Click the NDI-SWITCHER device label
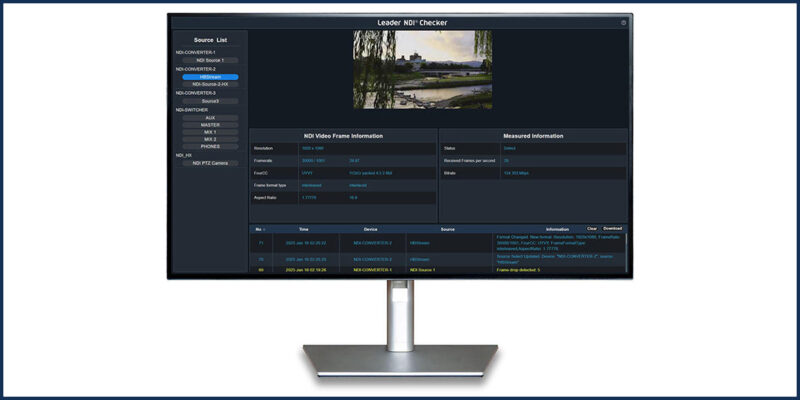Viewport: 800px width, 400px height. [192, 110]
